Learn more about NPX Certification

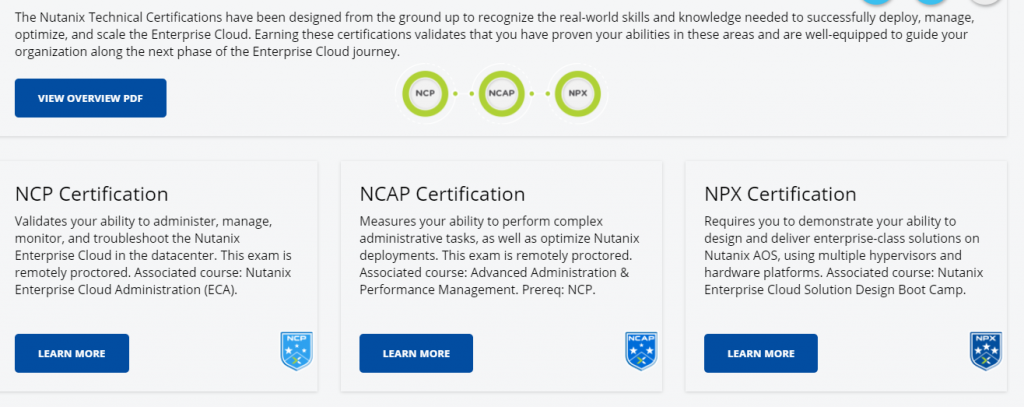(x=761, y=353)
